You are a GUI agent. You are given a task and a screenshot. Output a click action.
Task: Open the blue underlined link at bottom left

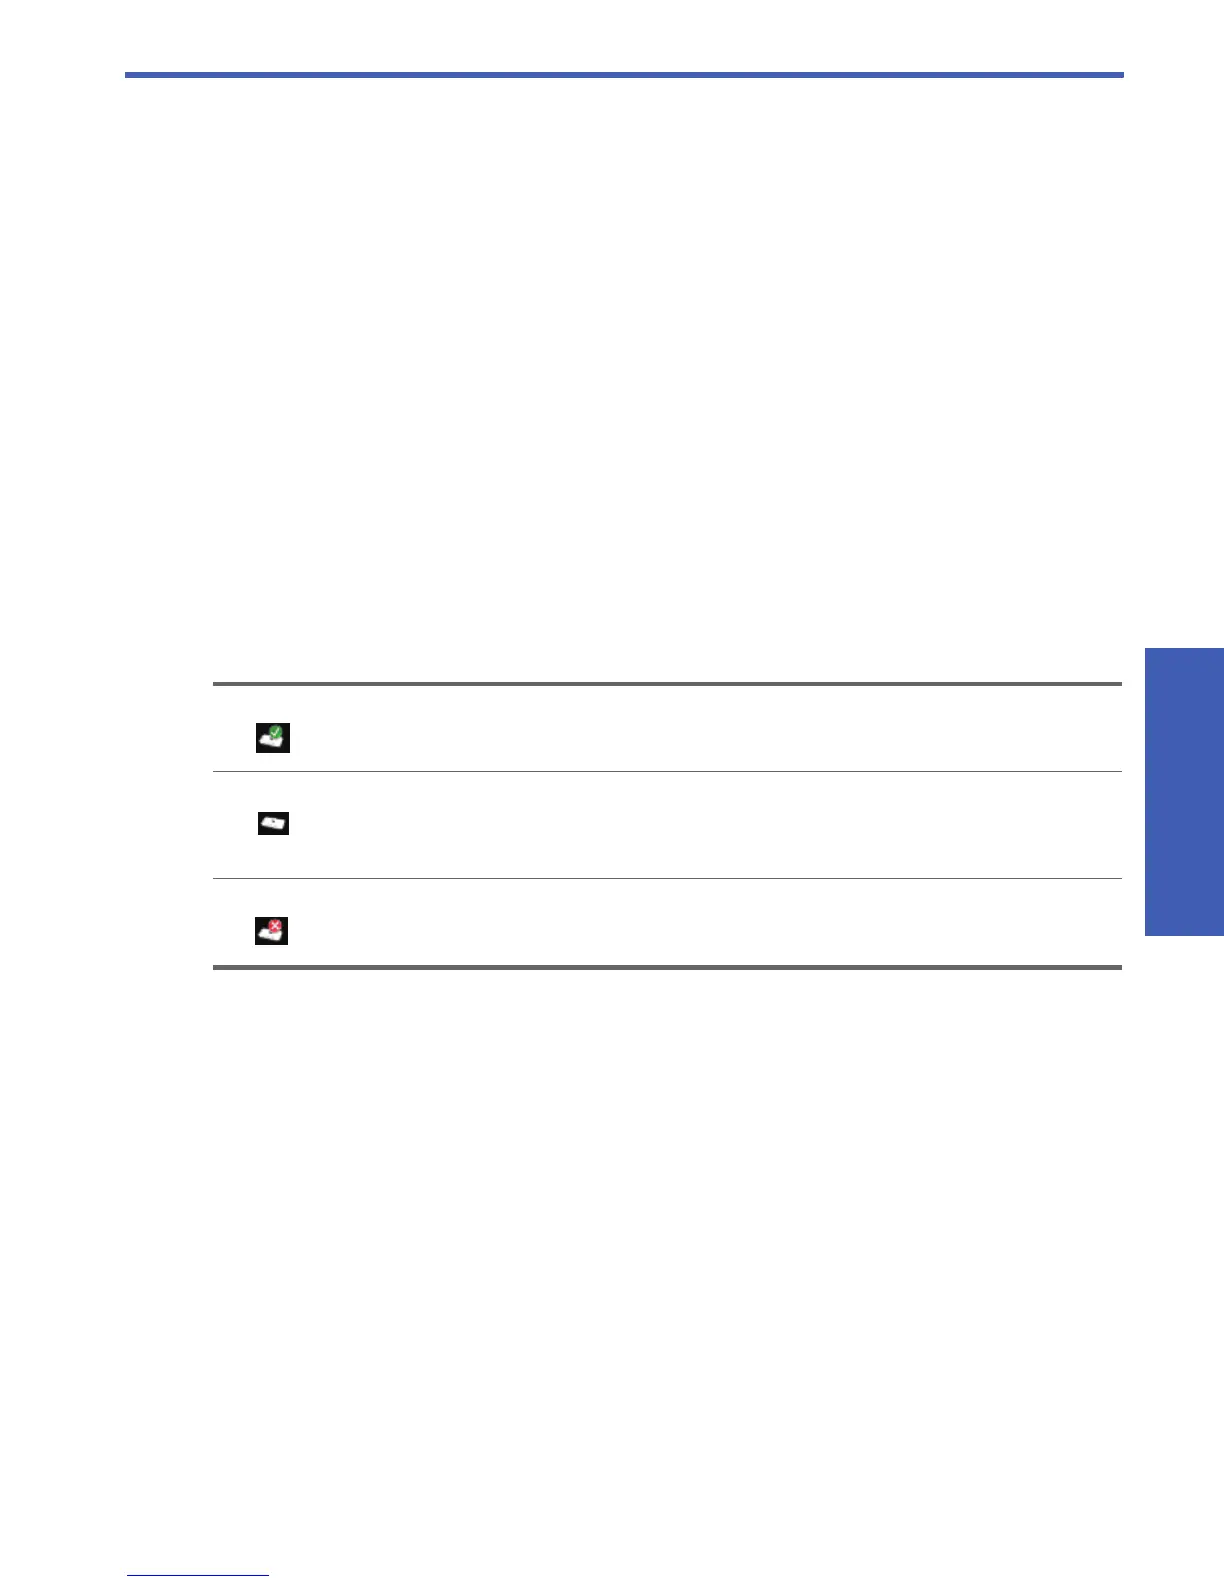[198, 1576]
